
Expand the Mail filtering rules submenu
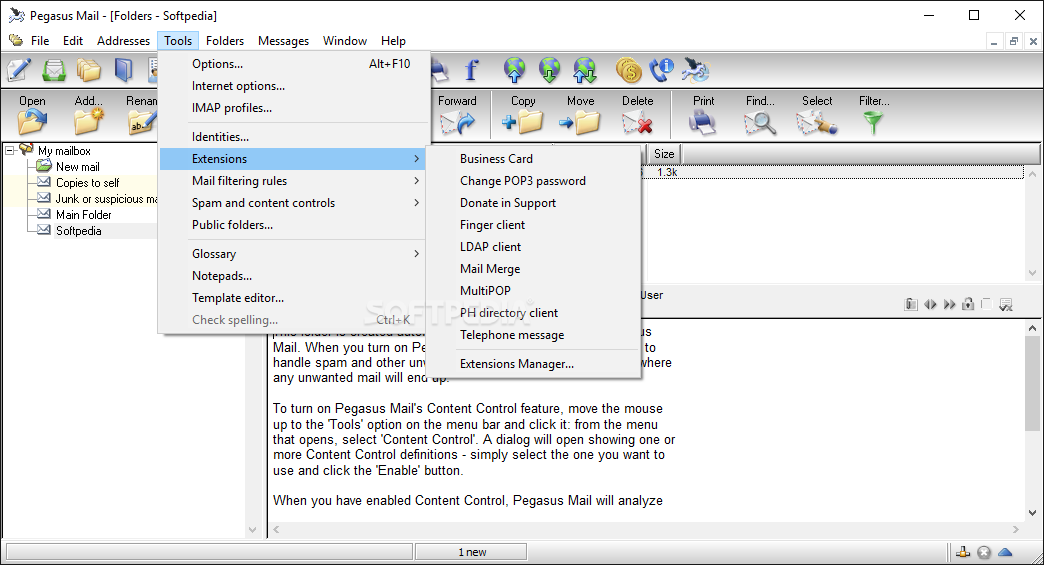(x=292, y=180)
